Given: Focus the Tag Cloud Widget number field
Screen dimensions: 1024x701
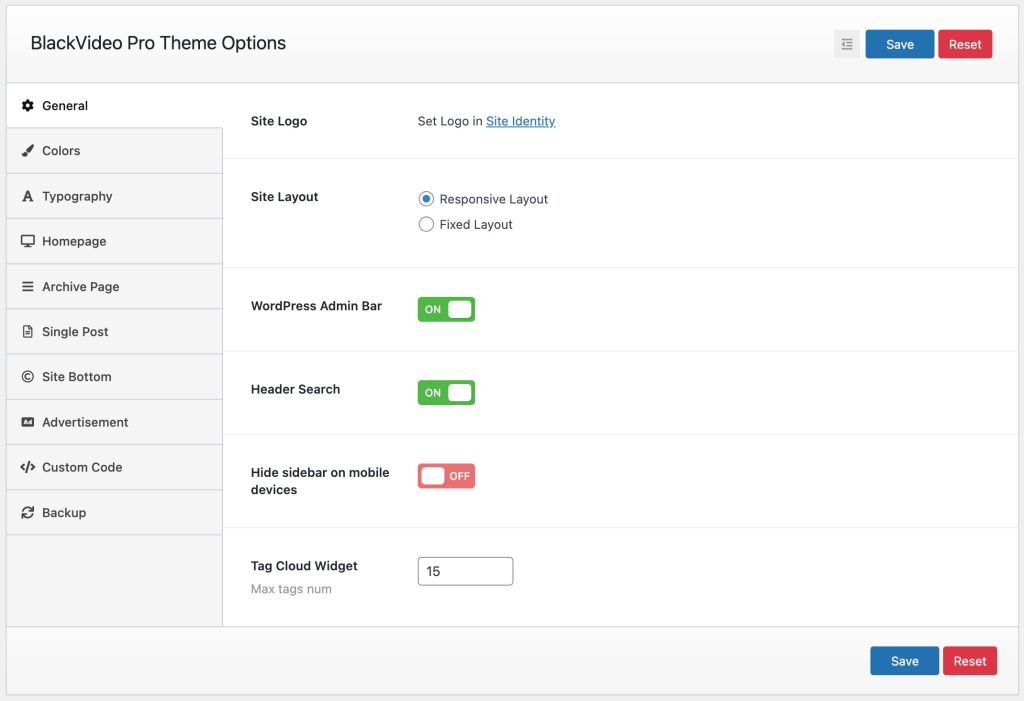Looking at the screenshot, I should click(x=465, y=571).
